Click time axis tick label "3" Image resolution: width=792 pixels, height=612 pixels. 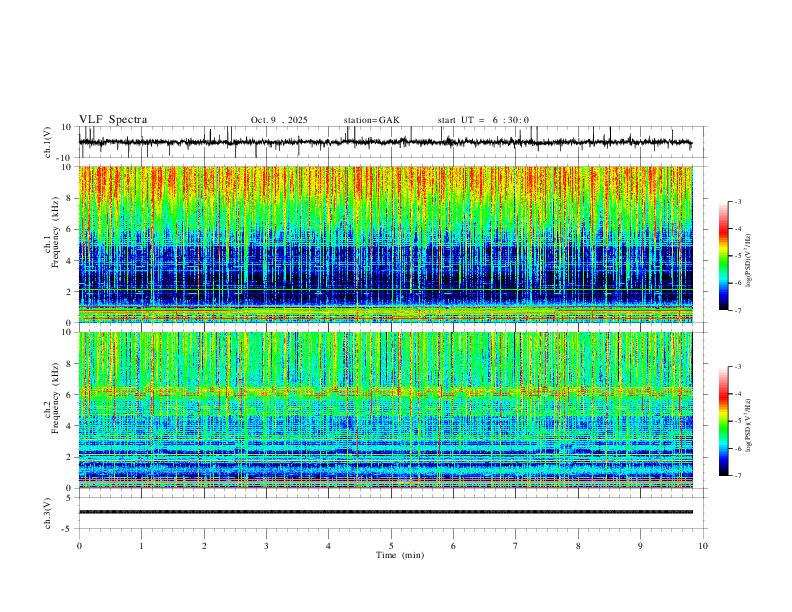click(x=266, y=546)
